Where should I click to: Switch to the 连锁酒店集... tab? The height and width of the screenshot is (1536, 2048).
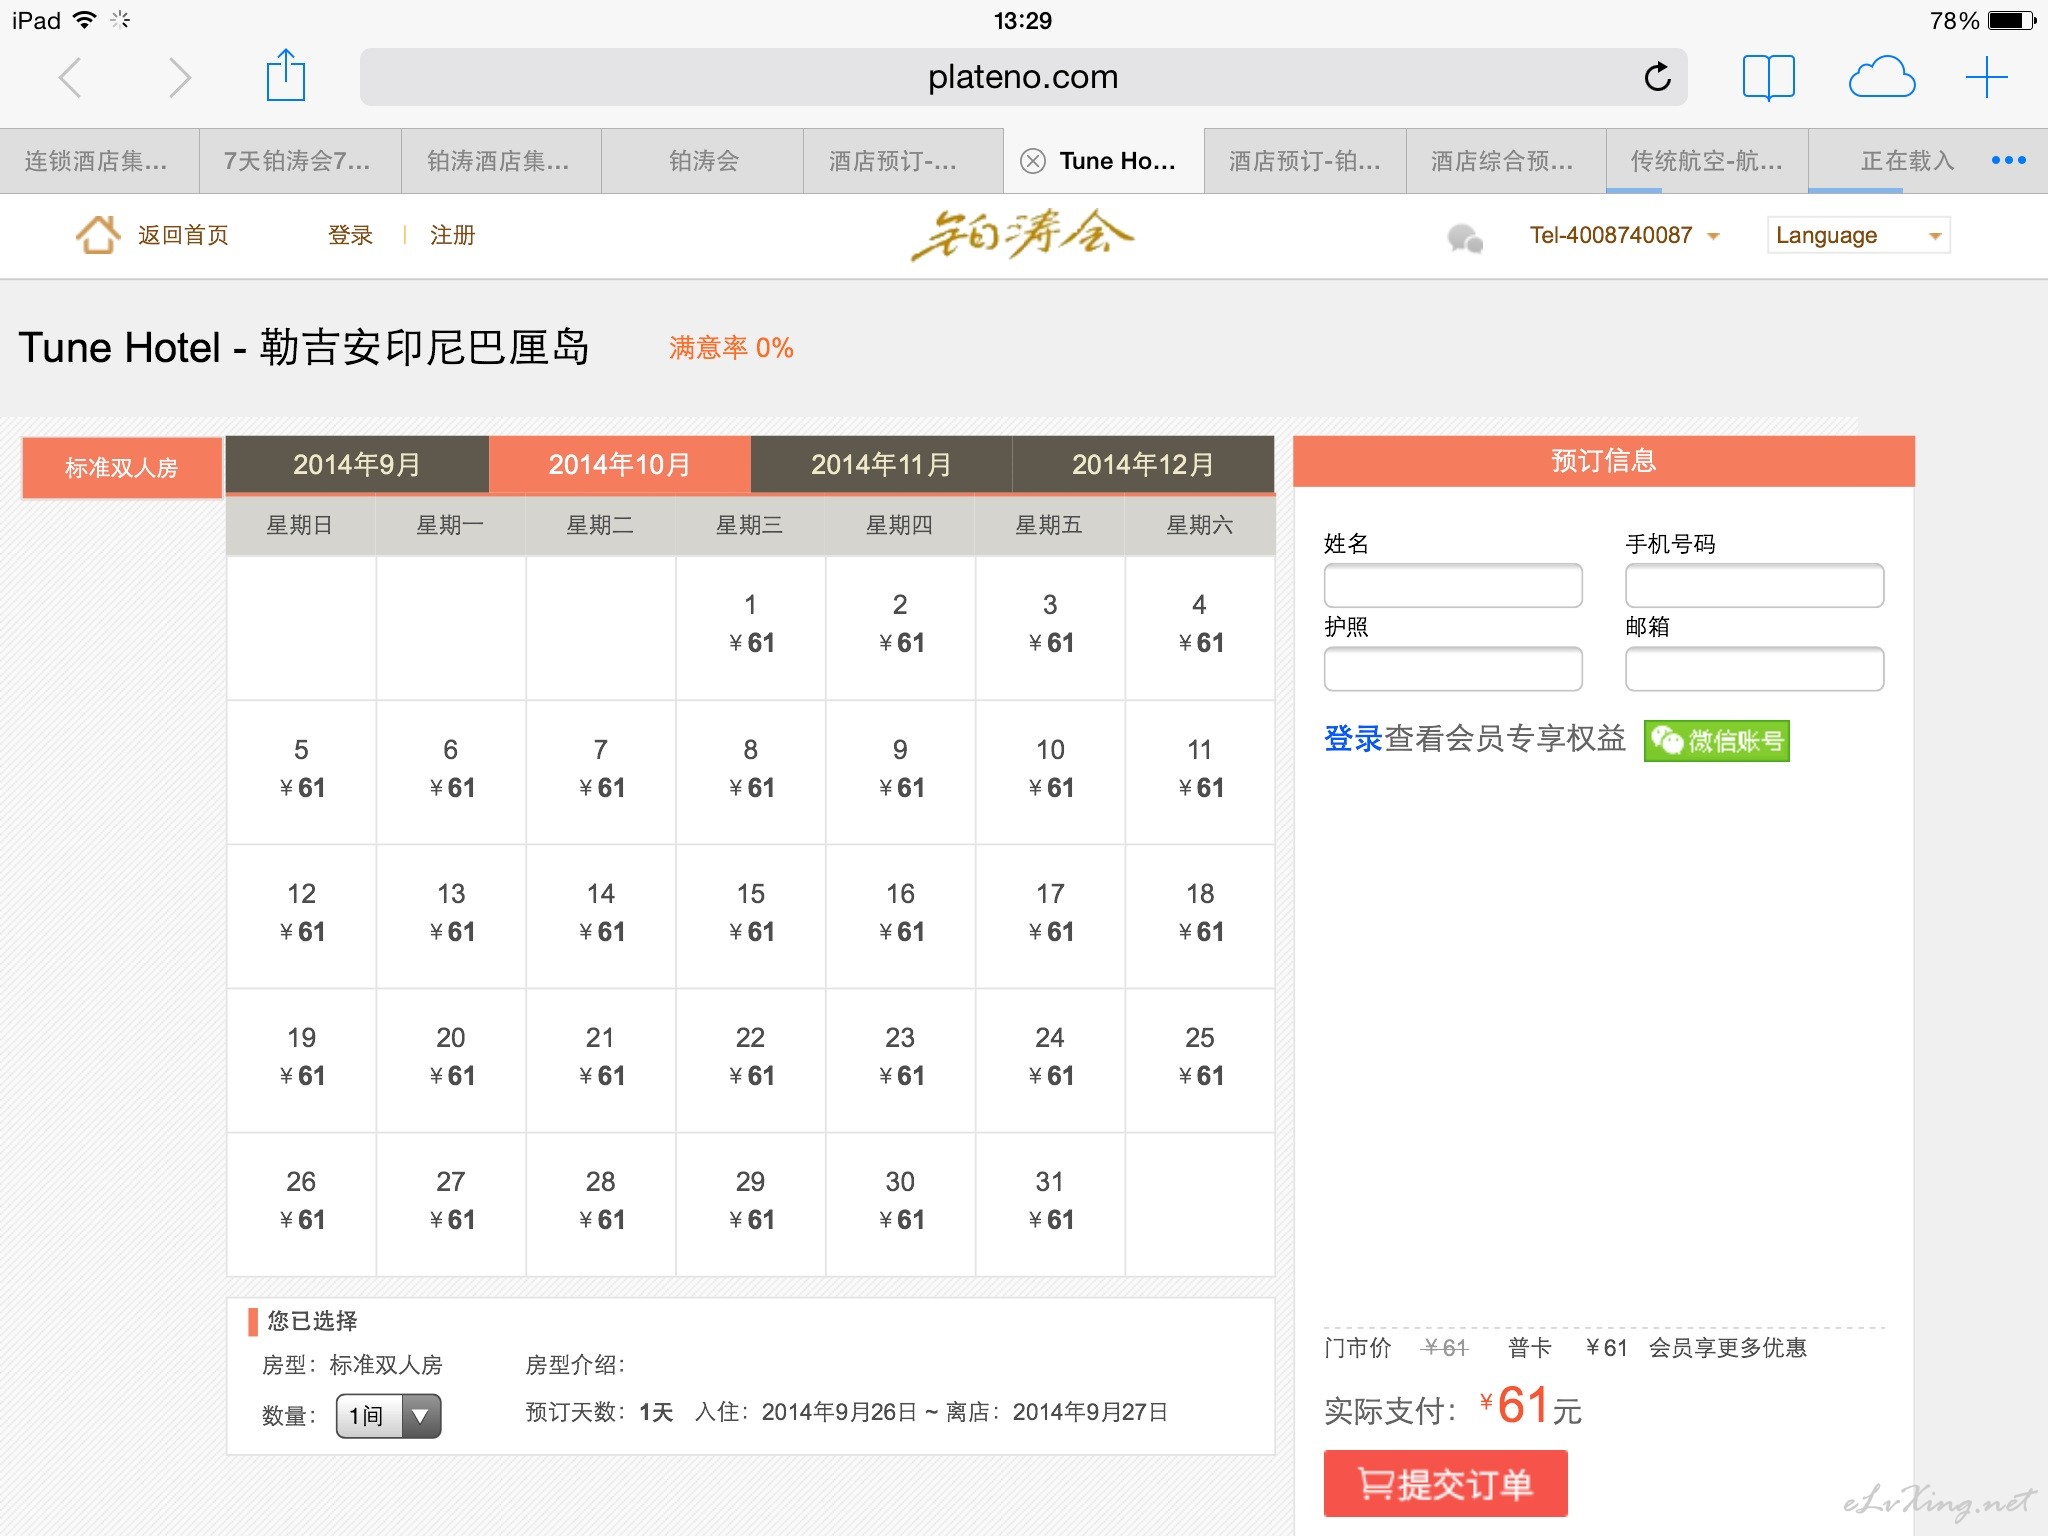point(99,161)
